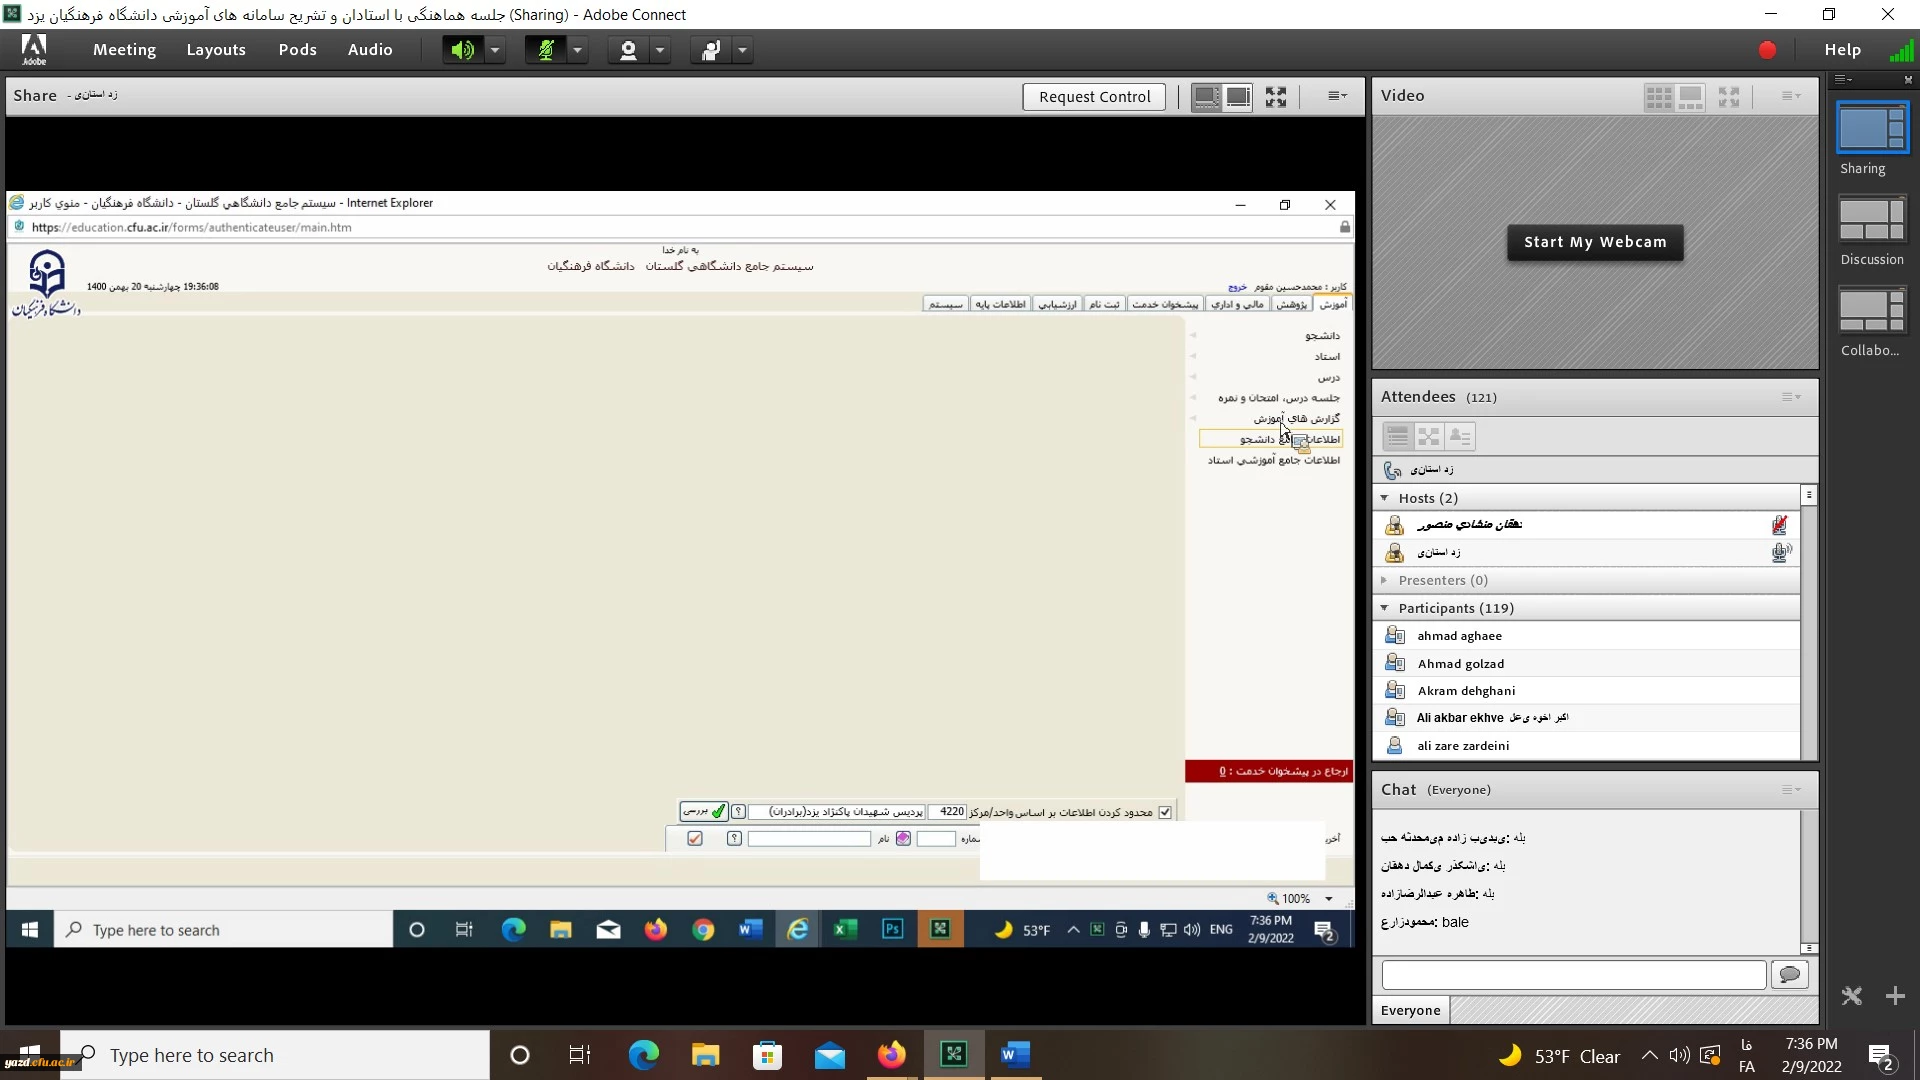The height and width of the screenshot is (1080, 1920).
Task: Open the Meeting menu
Action: [124, 50]
